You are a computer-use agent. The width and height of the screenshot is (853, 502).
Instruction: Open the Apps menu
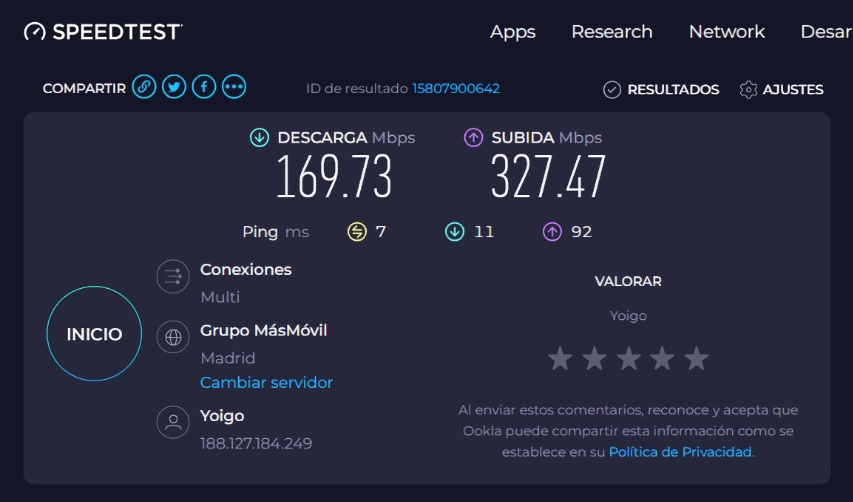pos(512,32)
